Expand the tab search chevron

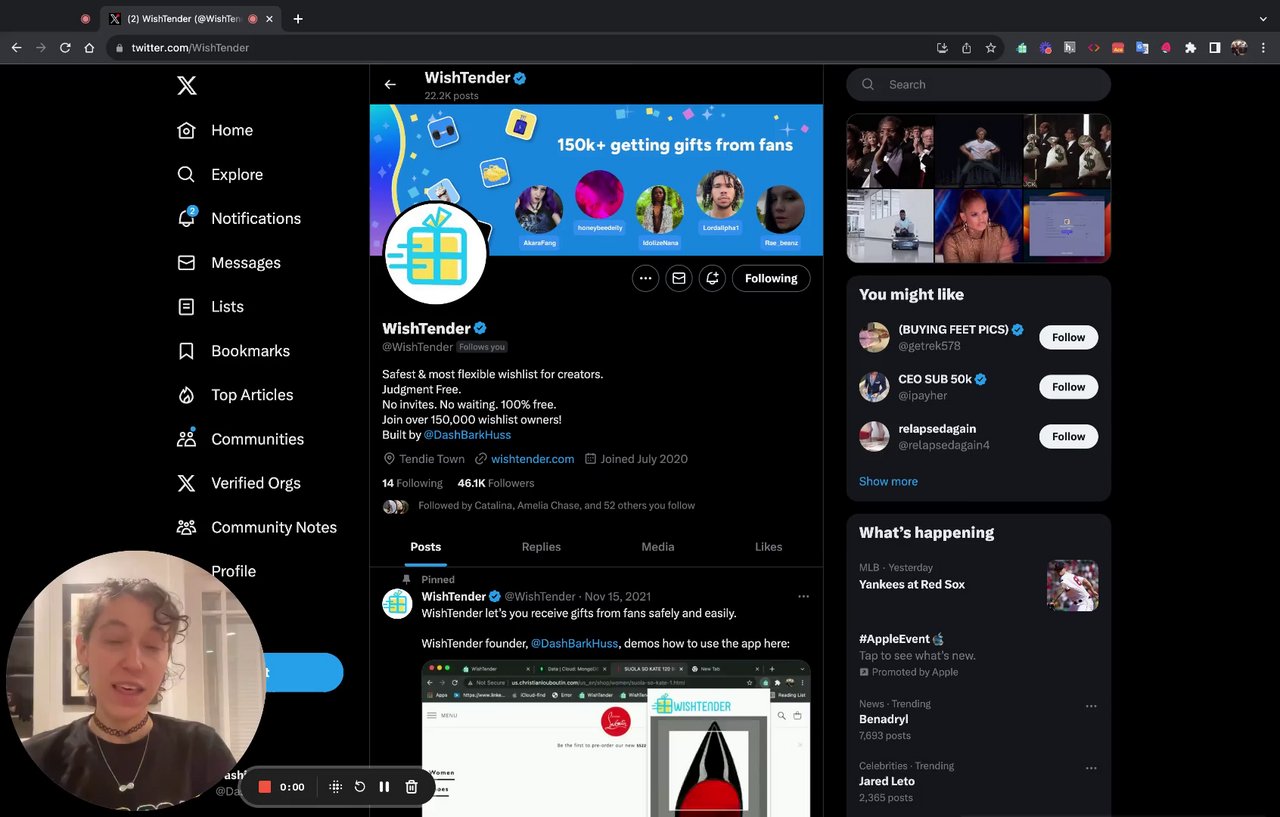1263,19
